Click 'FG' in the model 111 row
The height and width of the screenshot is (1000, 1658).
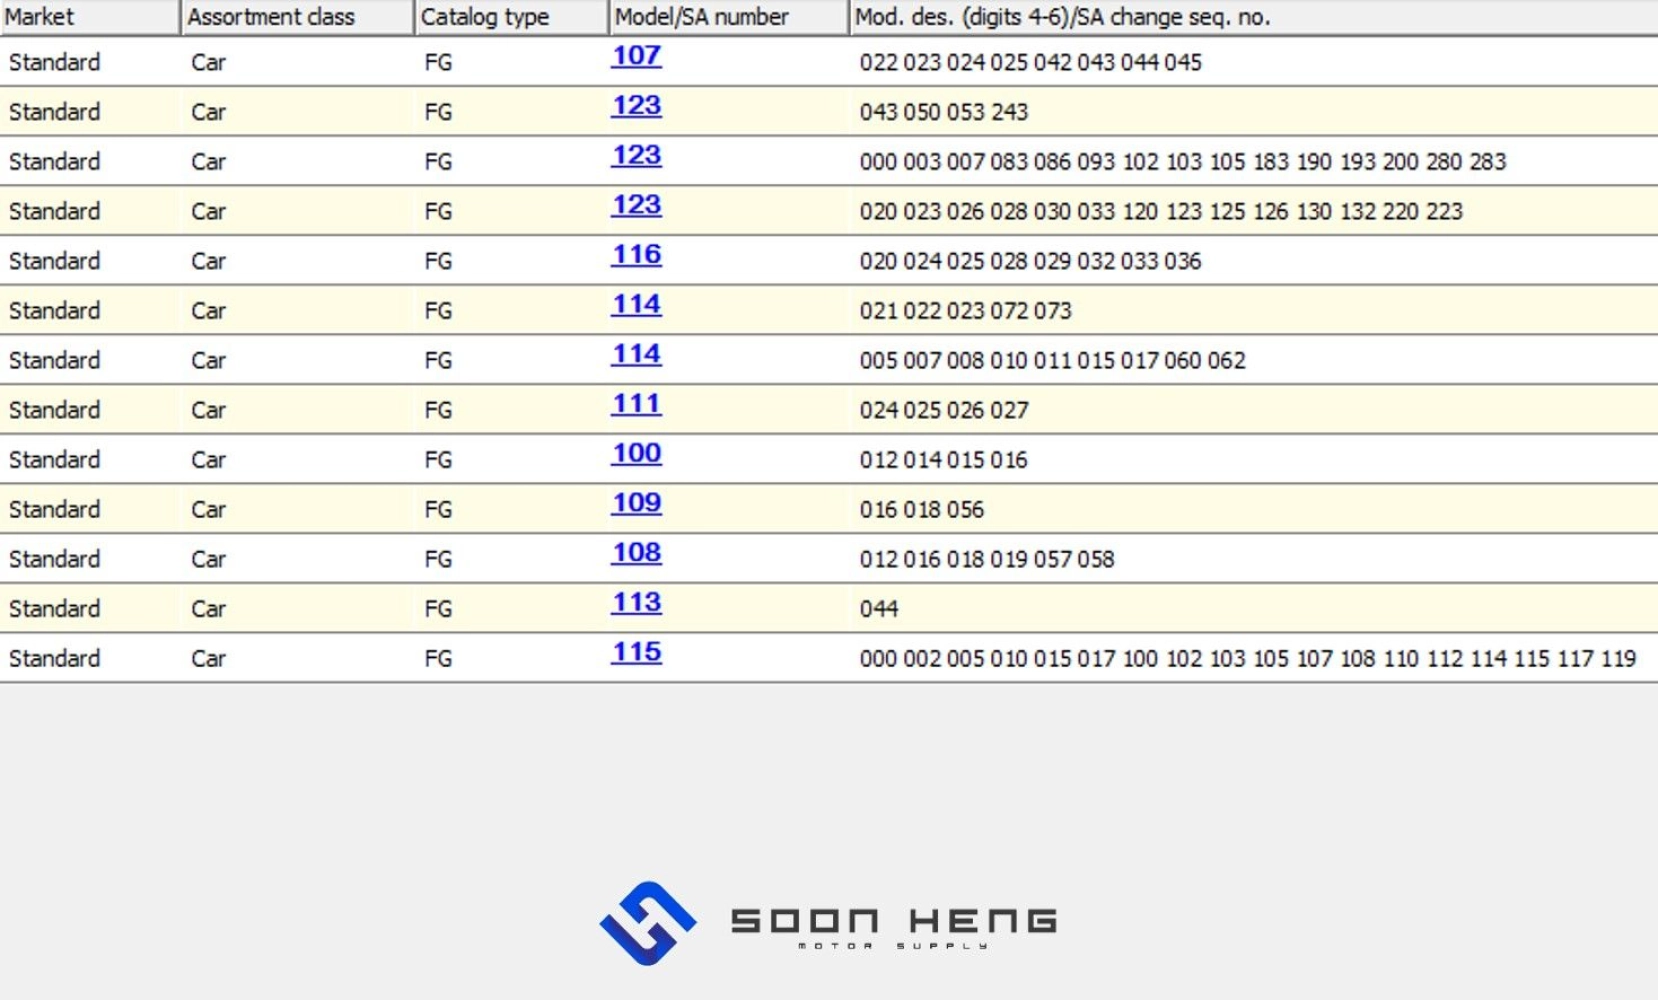(x=438, y=410)
